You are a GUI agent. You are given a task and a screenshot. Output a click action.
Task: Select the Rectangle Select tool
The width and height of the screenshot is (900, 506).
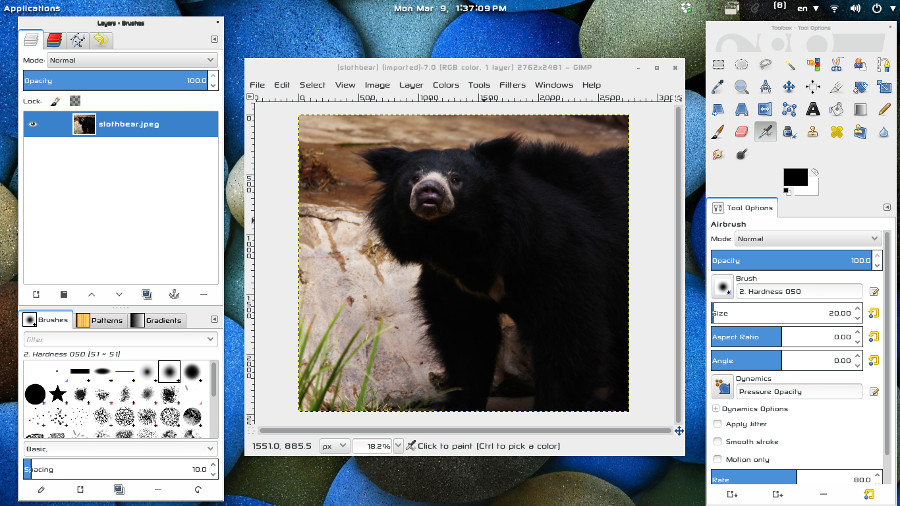pos(718,64)
